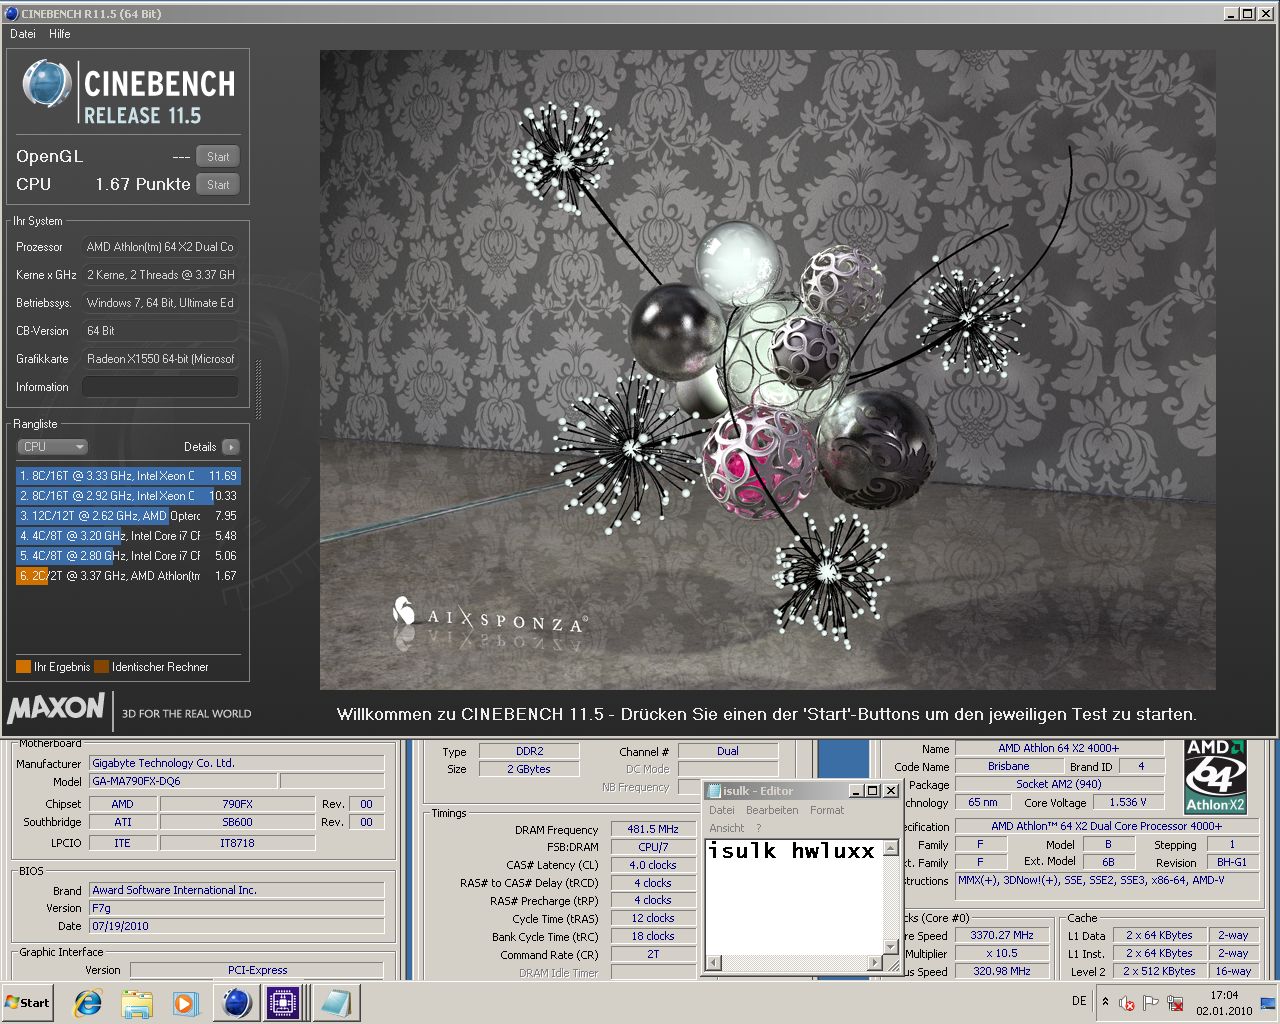Click the Details arrow button
1280x1024 pixels.
(231, 447)
